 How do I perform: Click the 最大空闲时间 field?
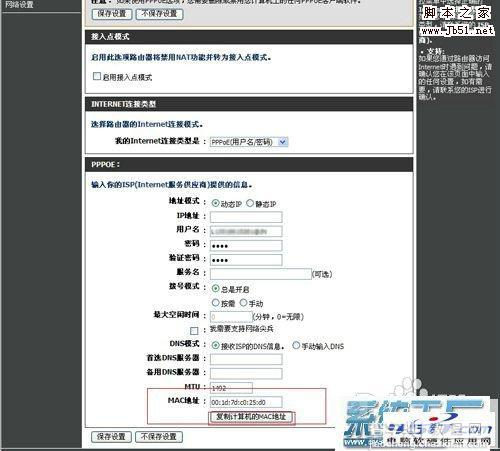click(231, 316)
